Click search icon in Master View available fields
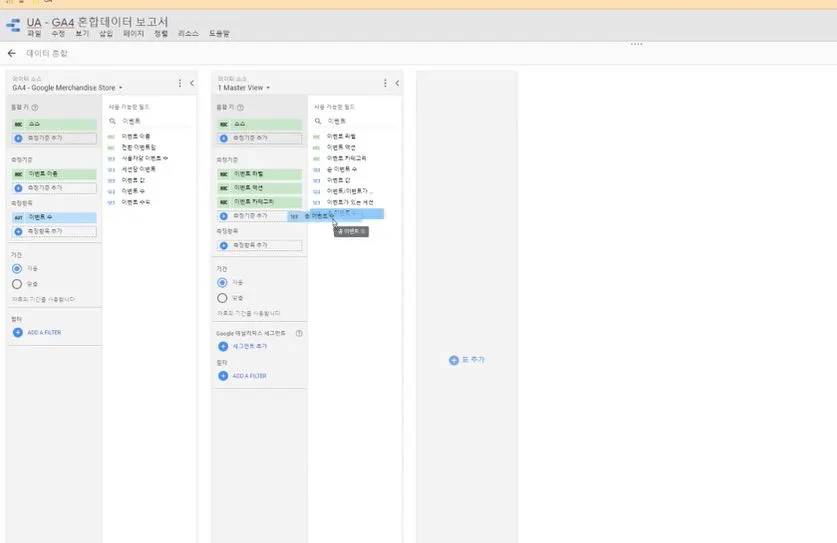Image resolution: width=837 pixels, height=543 pixels. click(x=318, y=121)
